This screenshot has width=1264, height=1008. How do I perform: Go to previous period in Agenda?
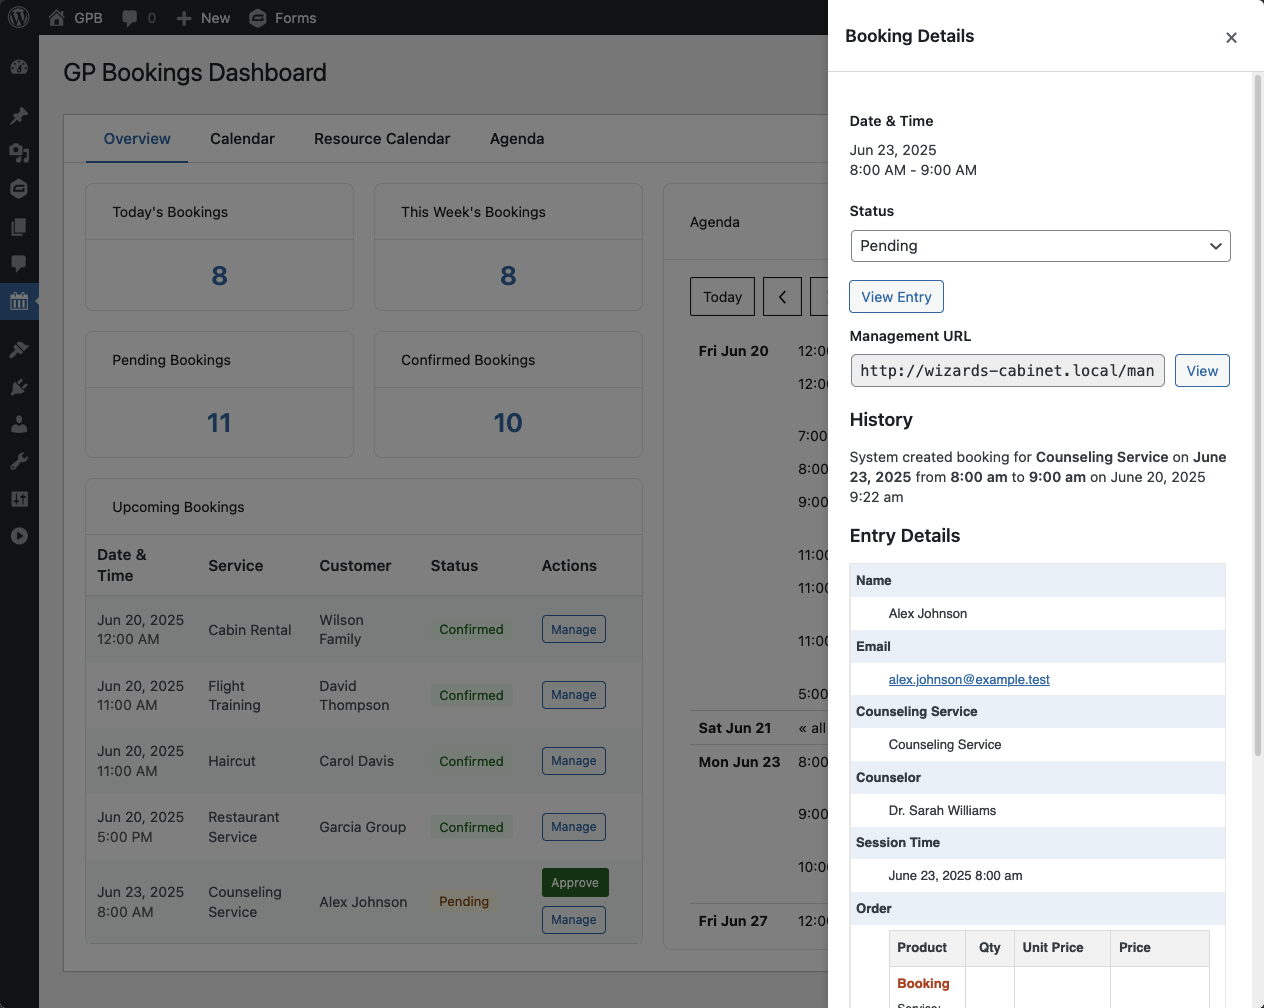[x=782, y=297]
